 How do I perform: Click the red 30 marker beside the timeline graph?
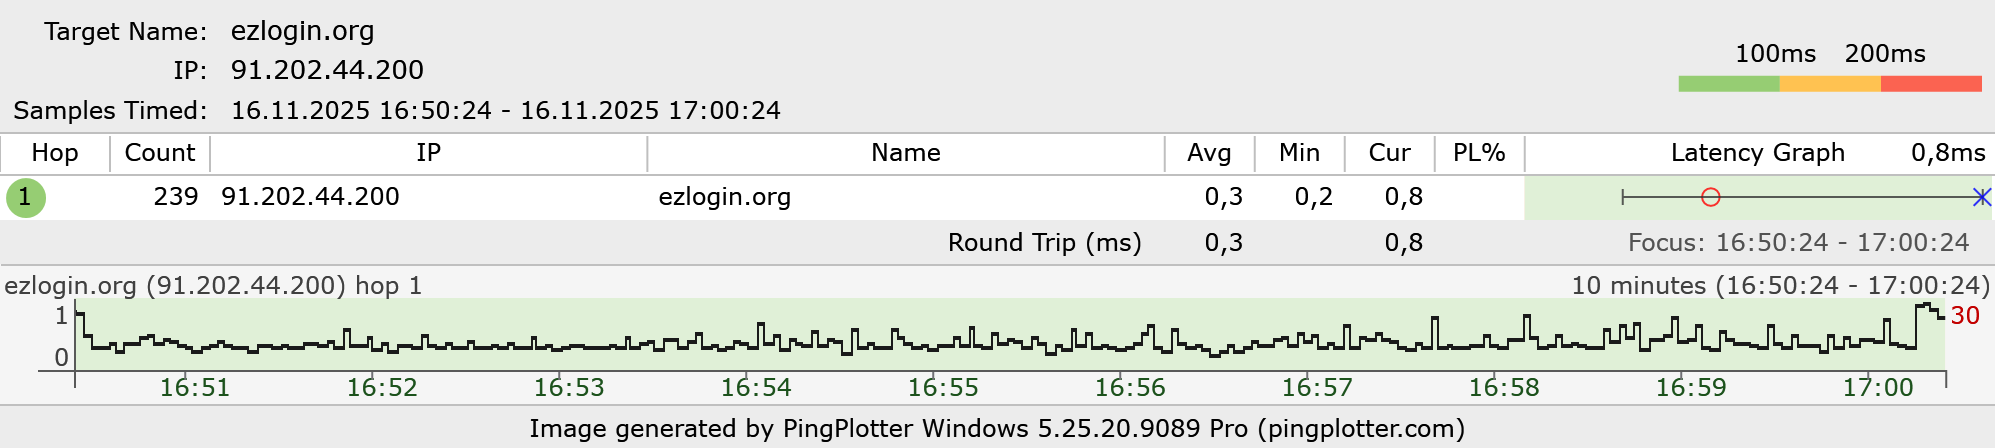click(1965, 316)
